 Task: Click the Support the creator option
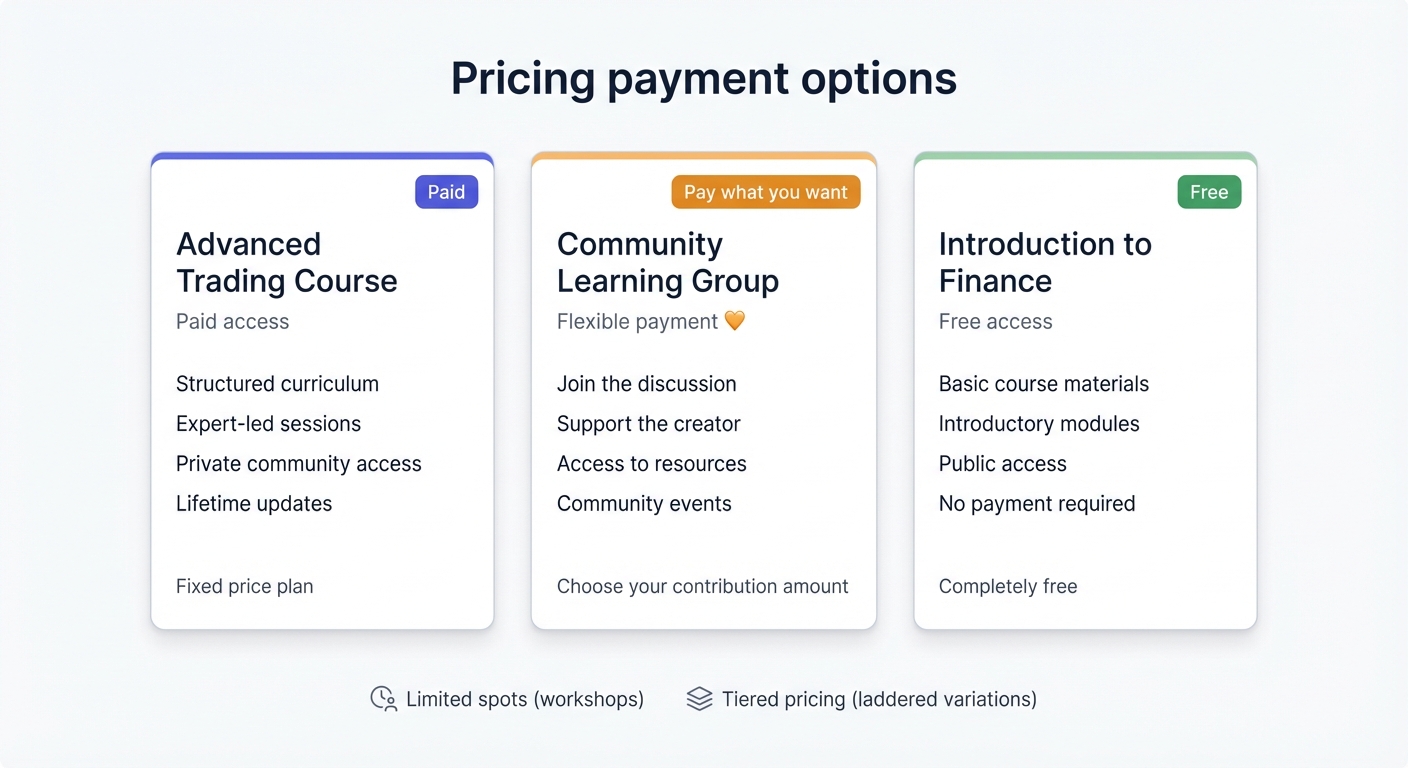648,423
